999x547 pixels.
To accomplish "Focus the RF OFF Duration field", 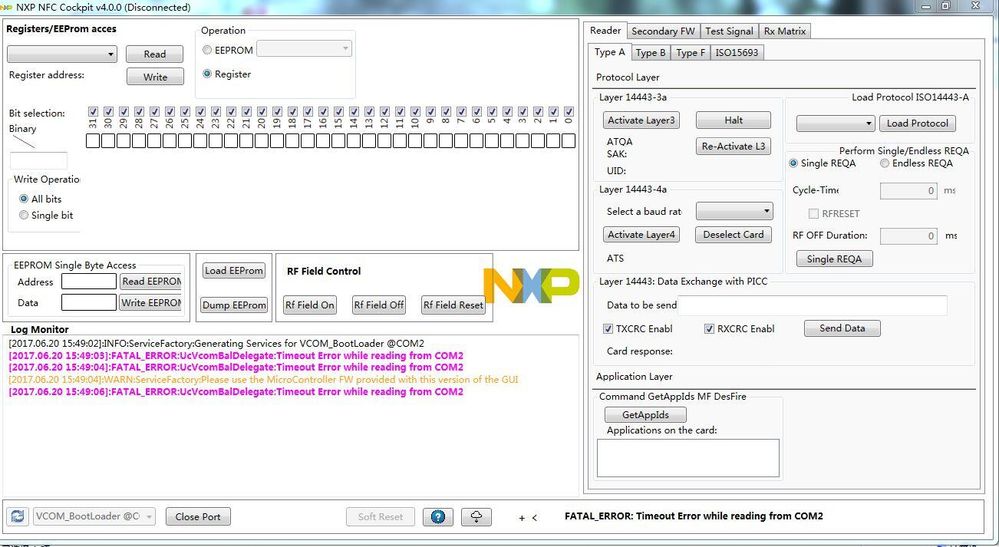I will (x=909, y=236).
